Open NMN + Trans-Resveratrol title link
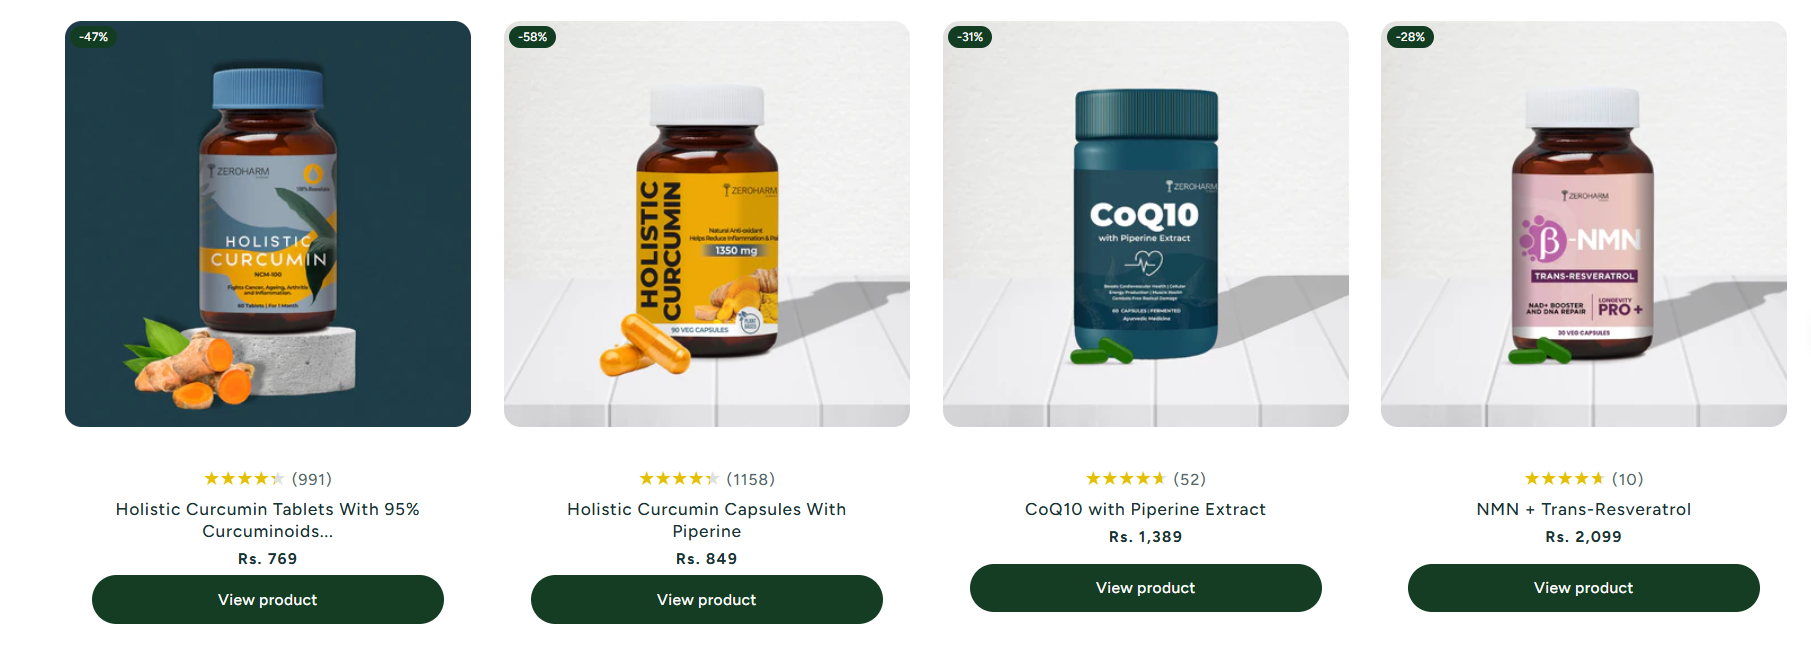 tap(1584, 509)
